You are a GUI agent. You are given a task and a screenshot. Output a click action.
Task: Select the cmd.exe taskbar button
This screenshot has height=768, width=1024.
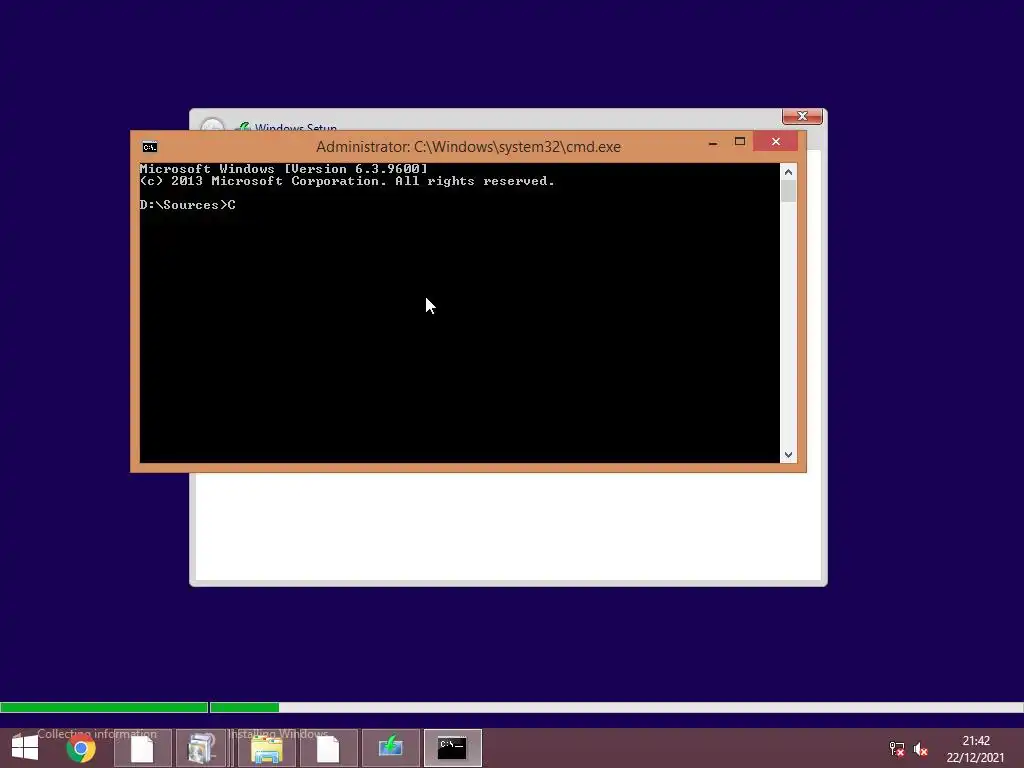pyautogui.click(x=453, y=748)
